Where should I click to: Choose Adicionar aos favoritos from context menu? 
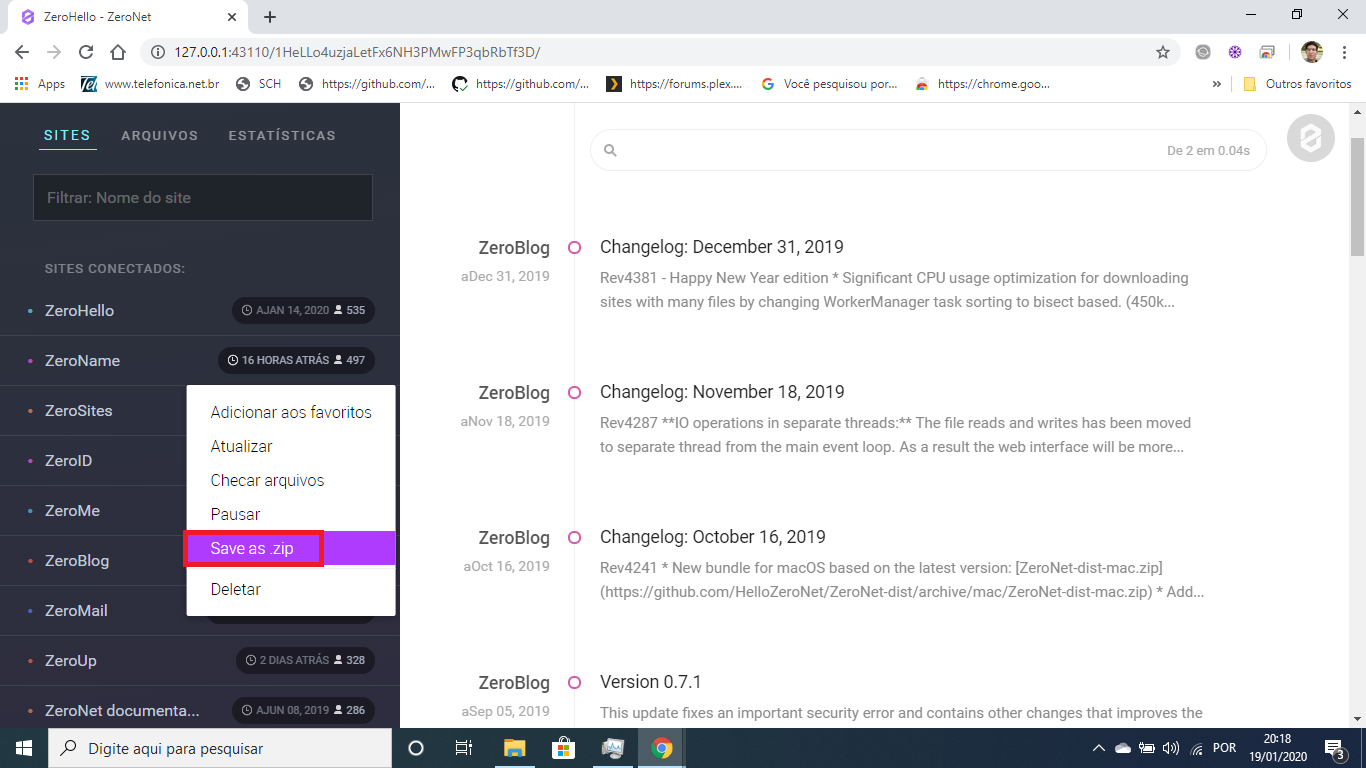291,412
